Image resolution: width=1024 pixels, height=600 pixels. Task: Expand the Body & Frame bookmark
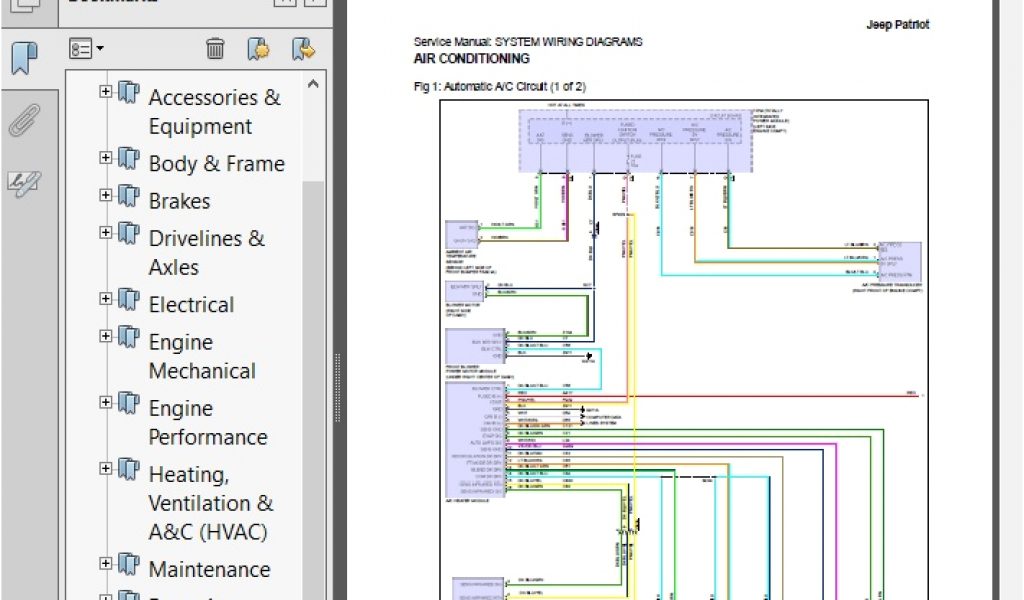click(x=105, y=157)
